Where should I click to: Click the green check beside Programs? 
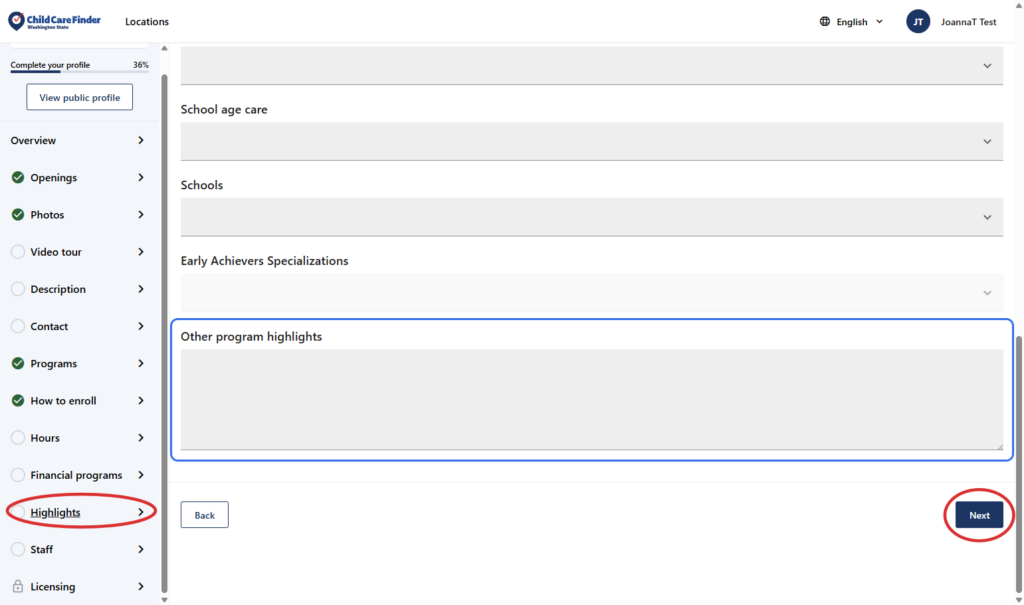18,364
